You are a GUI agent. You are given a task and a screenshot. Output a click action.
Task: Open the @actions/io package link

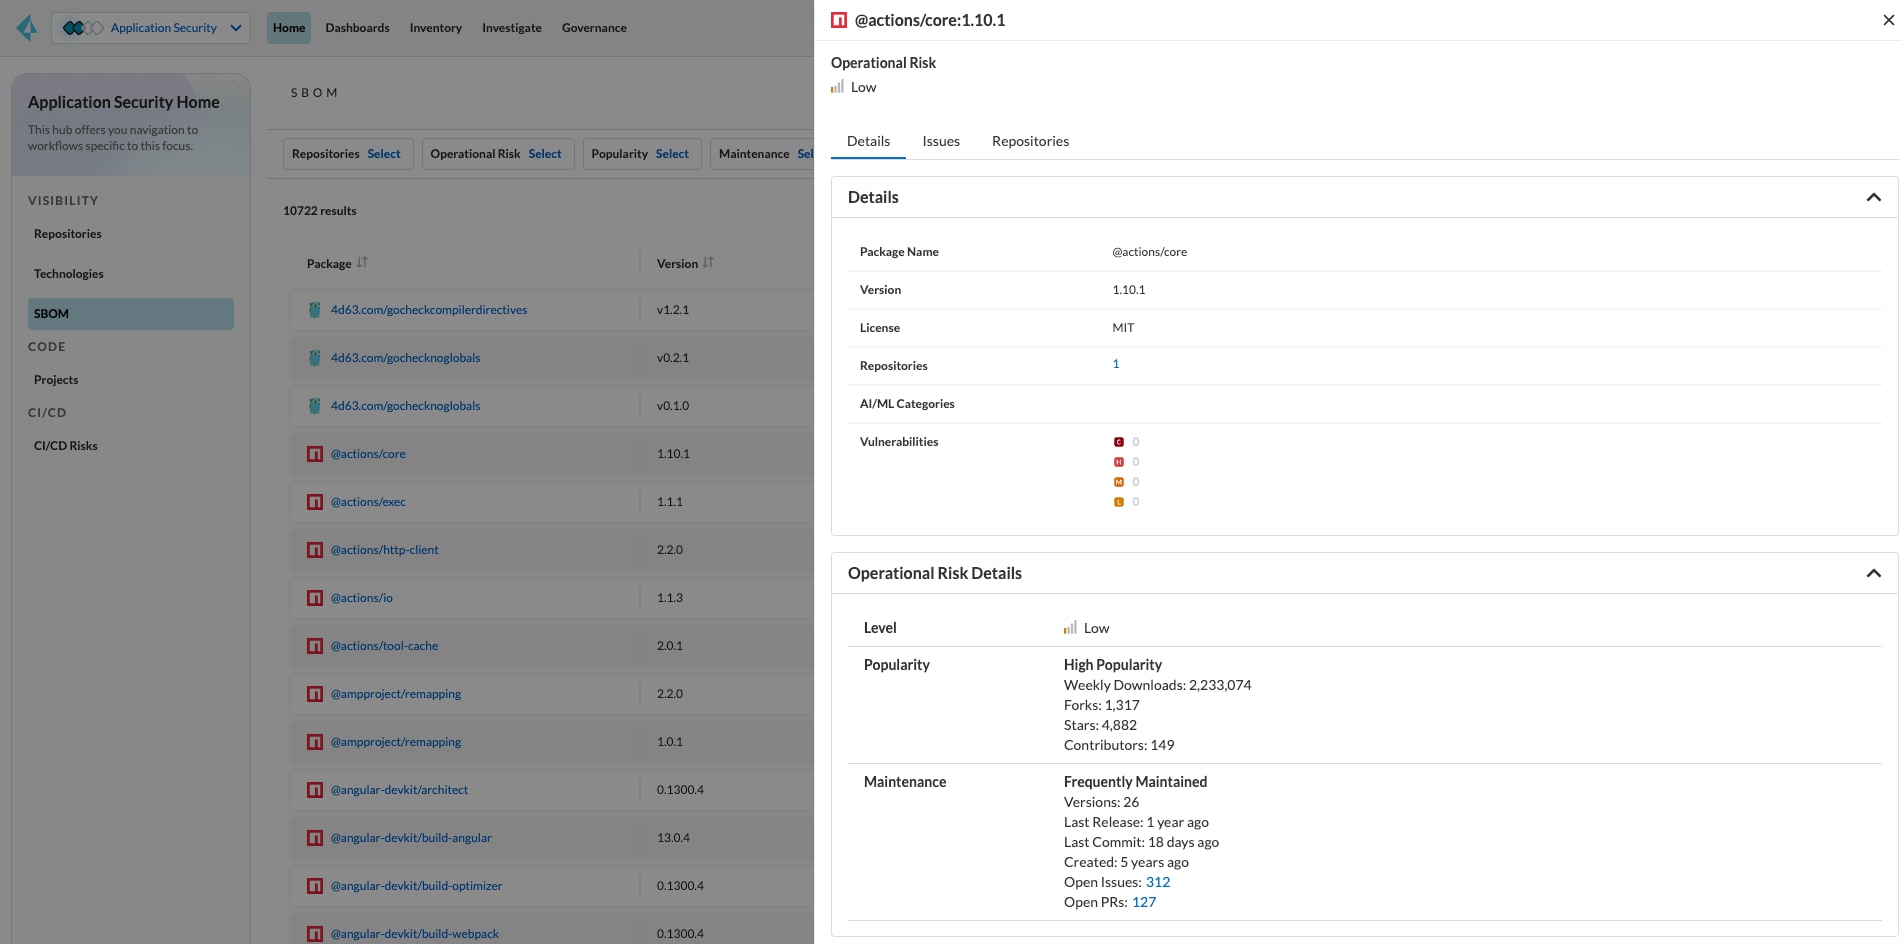tap(362, 598)
